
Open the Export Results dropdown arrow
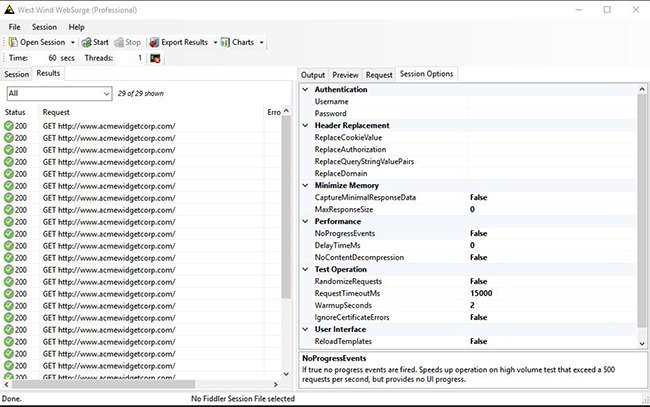click(x=215, y=42)
